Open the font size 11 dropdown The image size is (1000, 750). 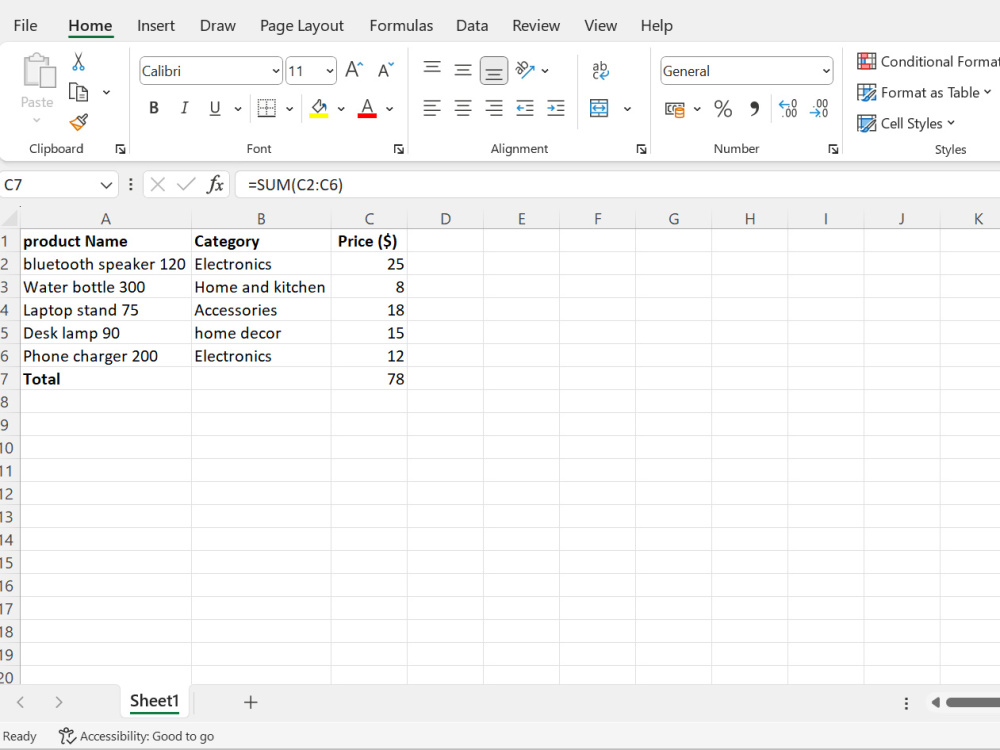click(x=330, y=71)
